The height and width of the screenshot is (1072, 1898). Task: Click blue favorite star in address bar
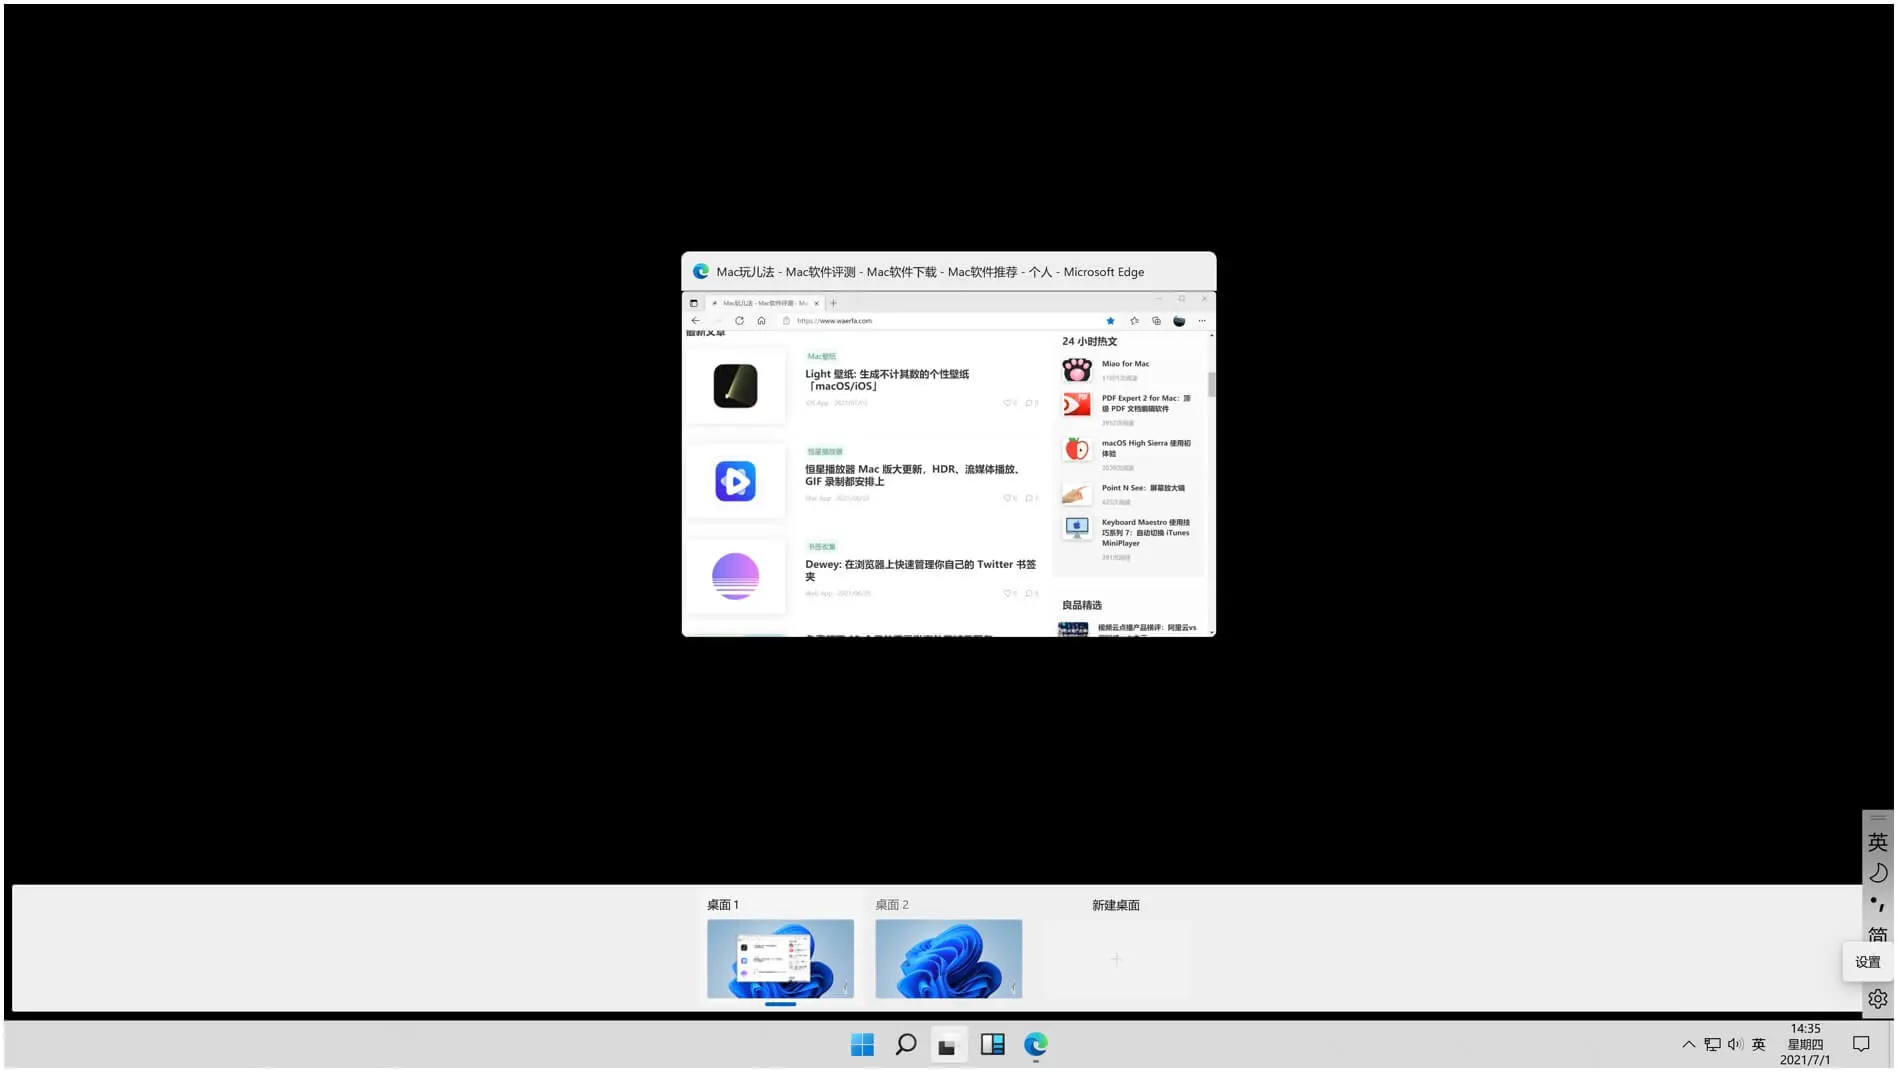click(x=1110, y=321)
